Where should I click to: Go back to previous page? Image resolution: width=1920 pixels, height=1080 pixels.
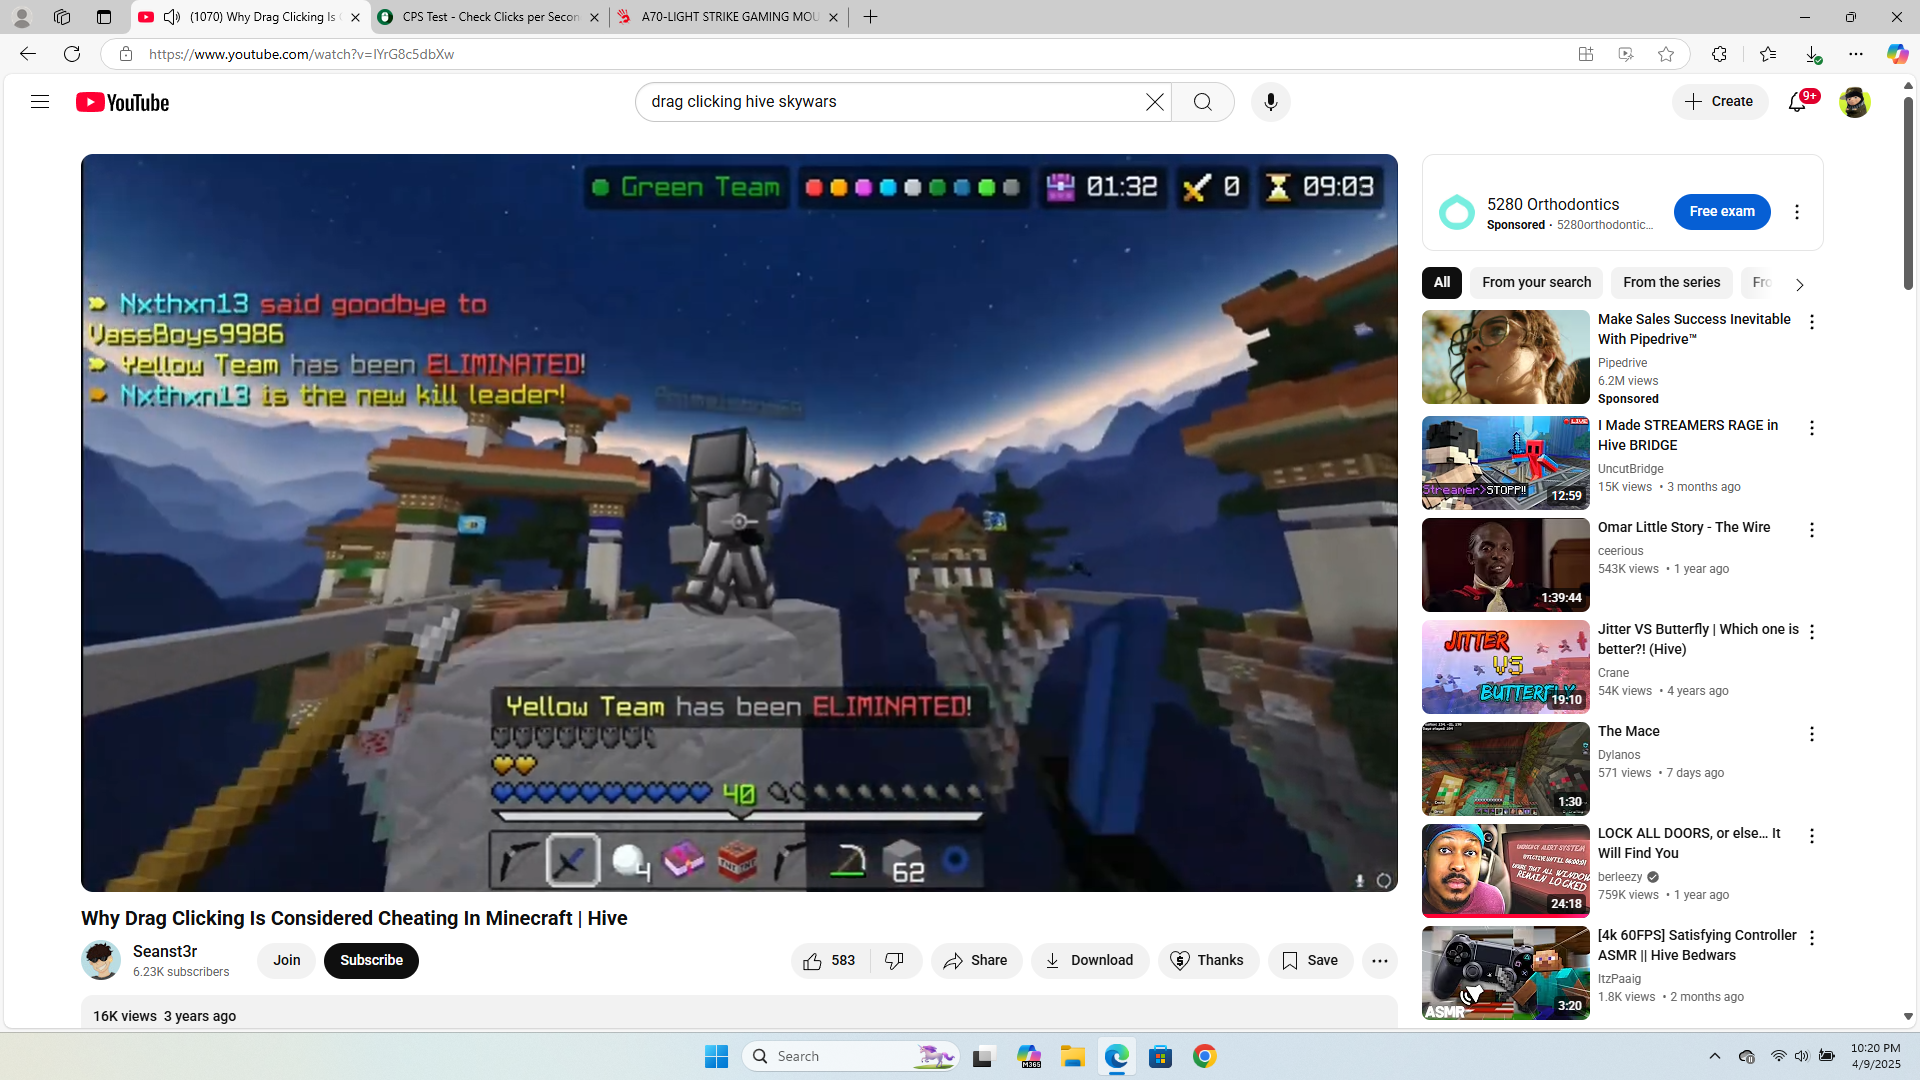[x=28, y=54]
